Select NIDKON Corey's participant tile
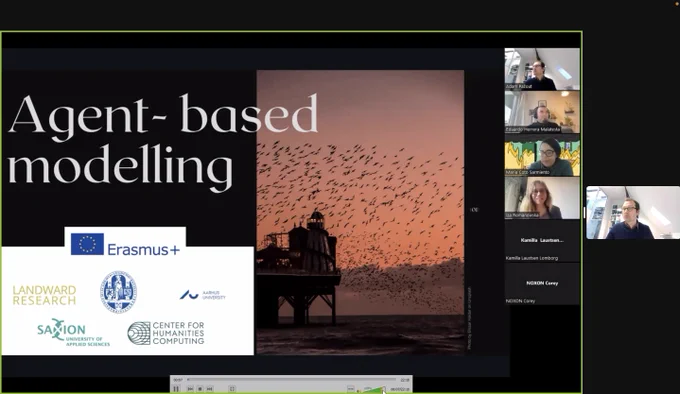 point(542,284)
